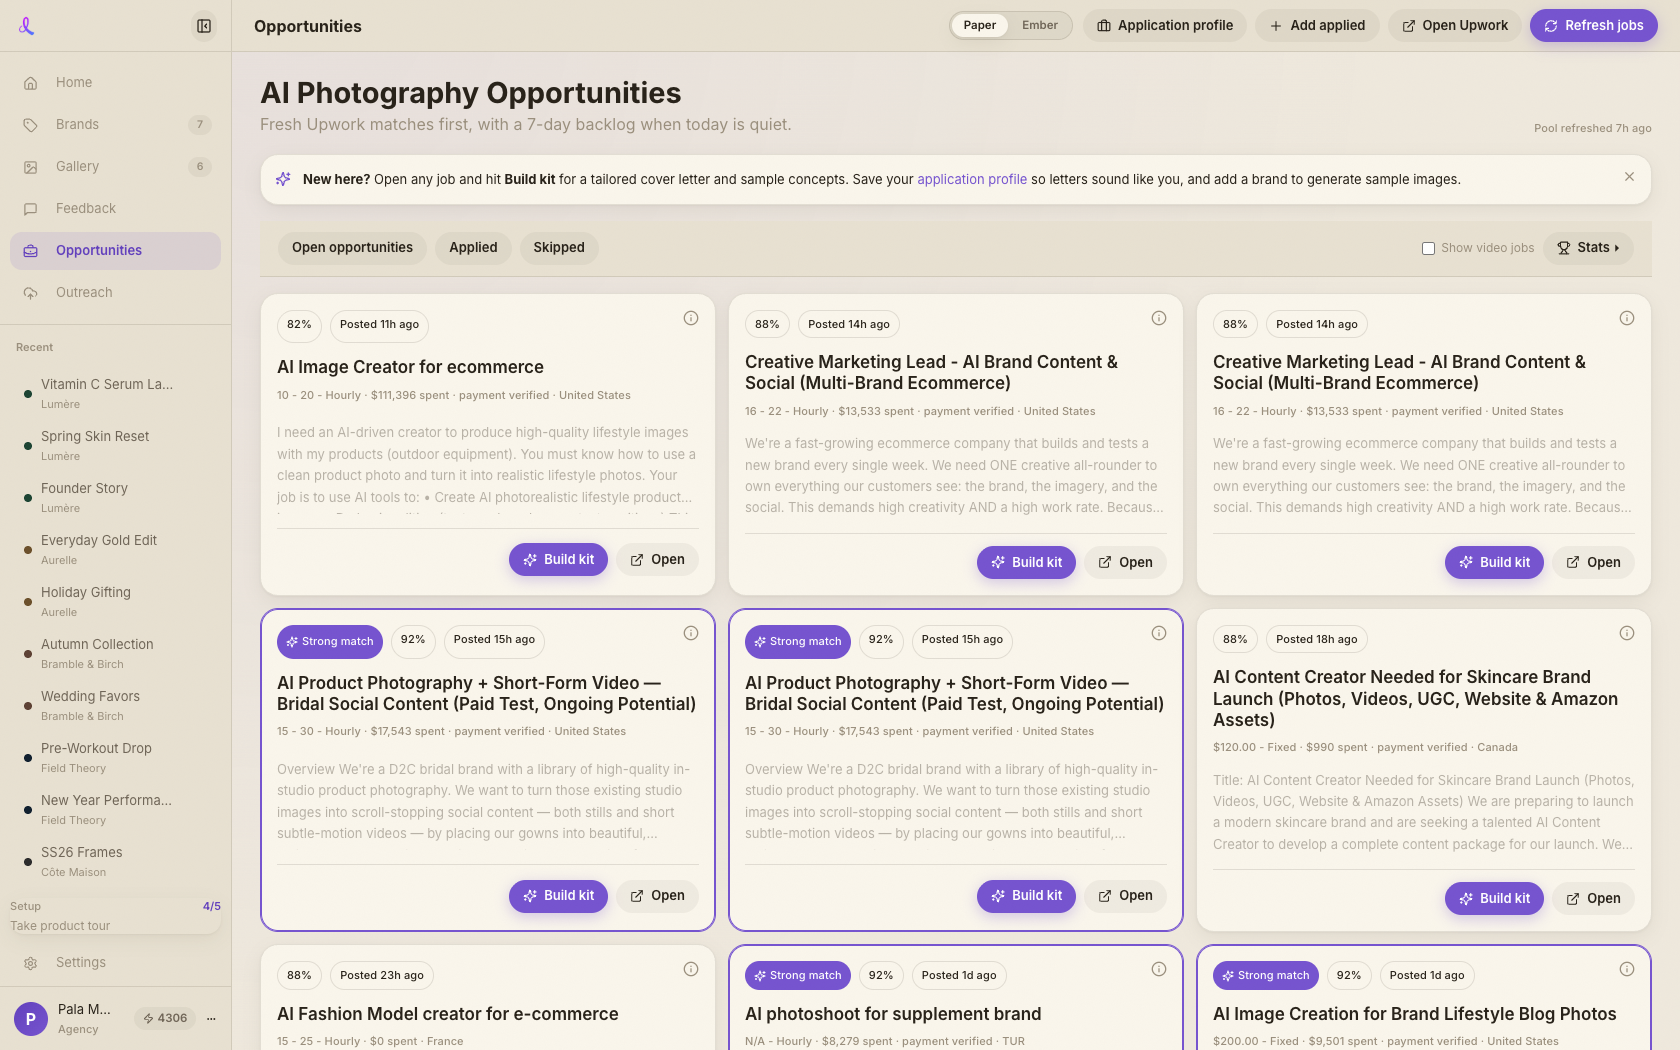Select Opportunities in sidebar
Viewport: 1680px width, 1050px height.
click(115, 251)
